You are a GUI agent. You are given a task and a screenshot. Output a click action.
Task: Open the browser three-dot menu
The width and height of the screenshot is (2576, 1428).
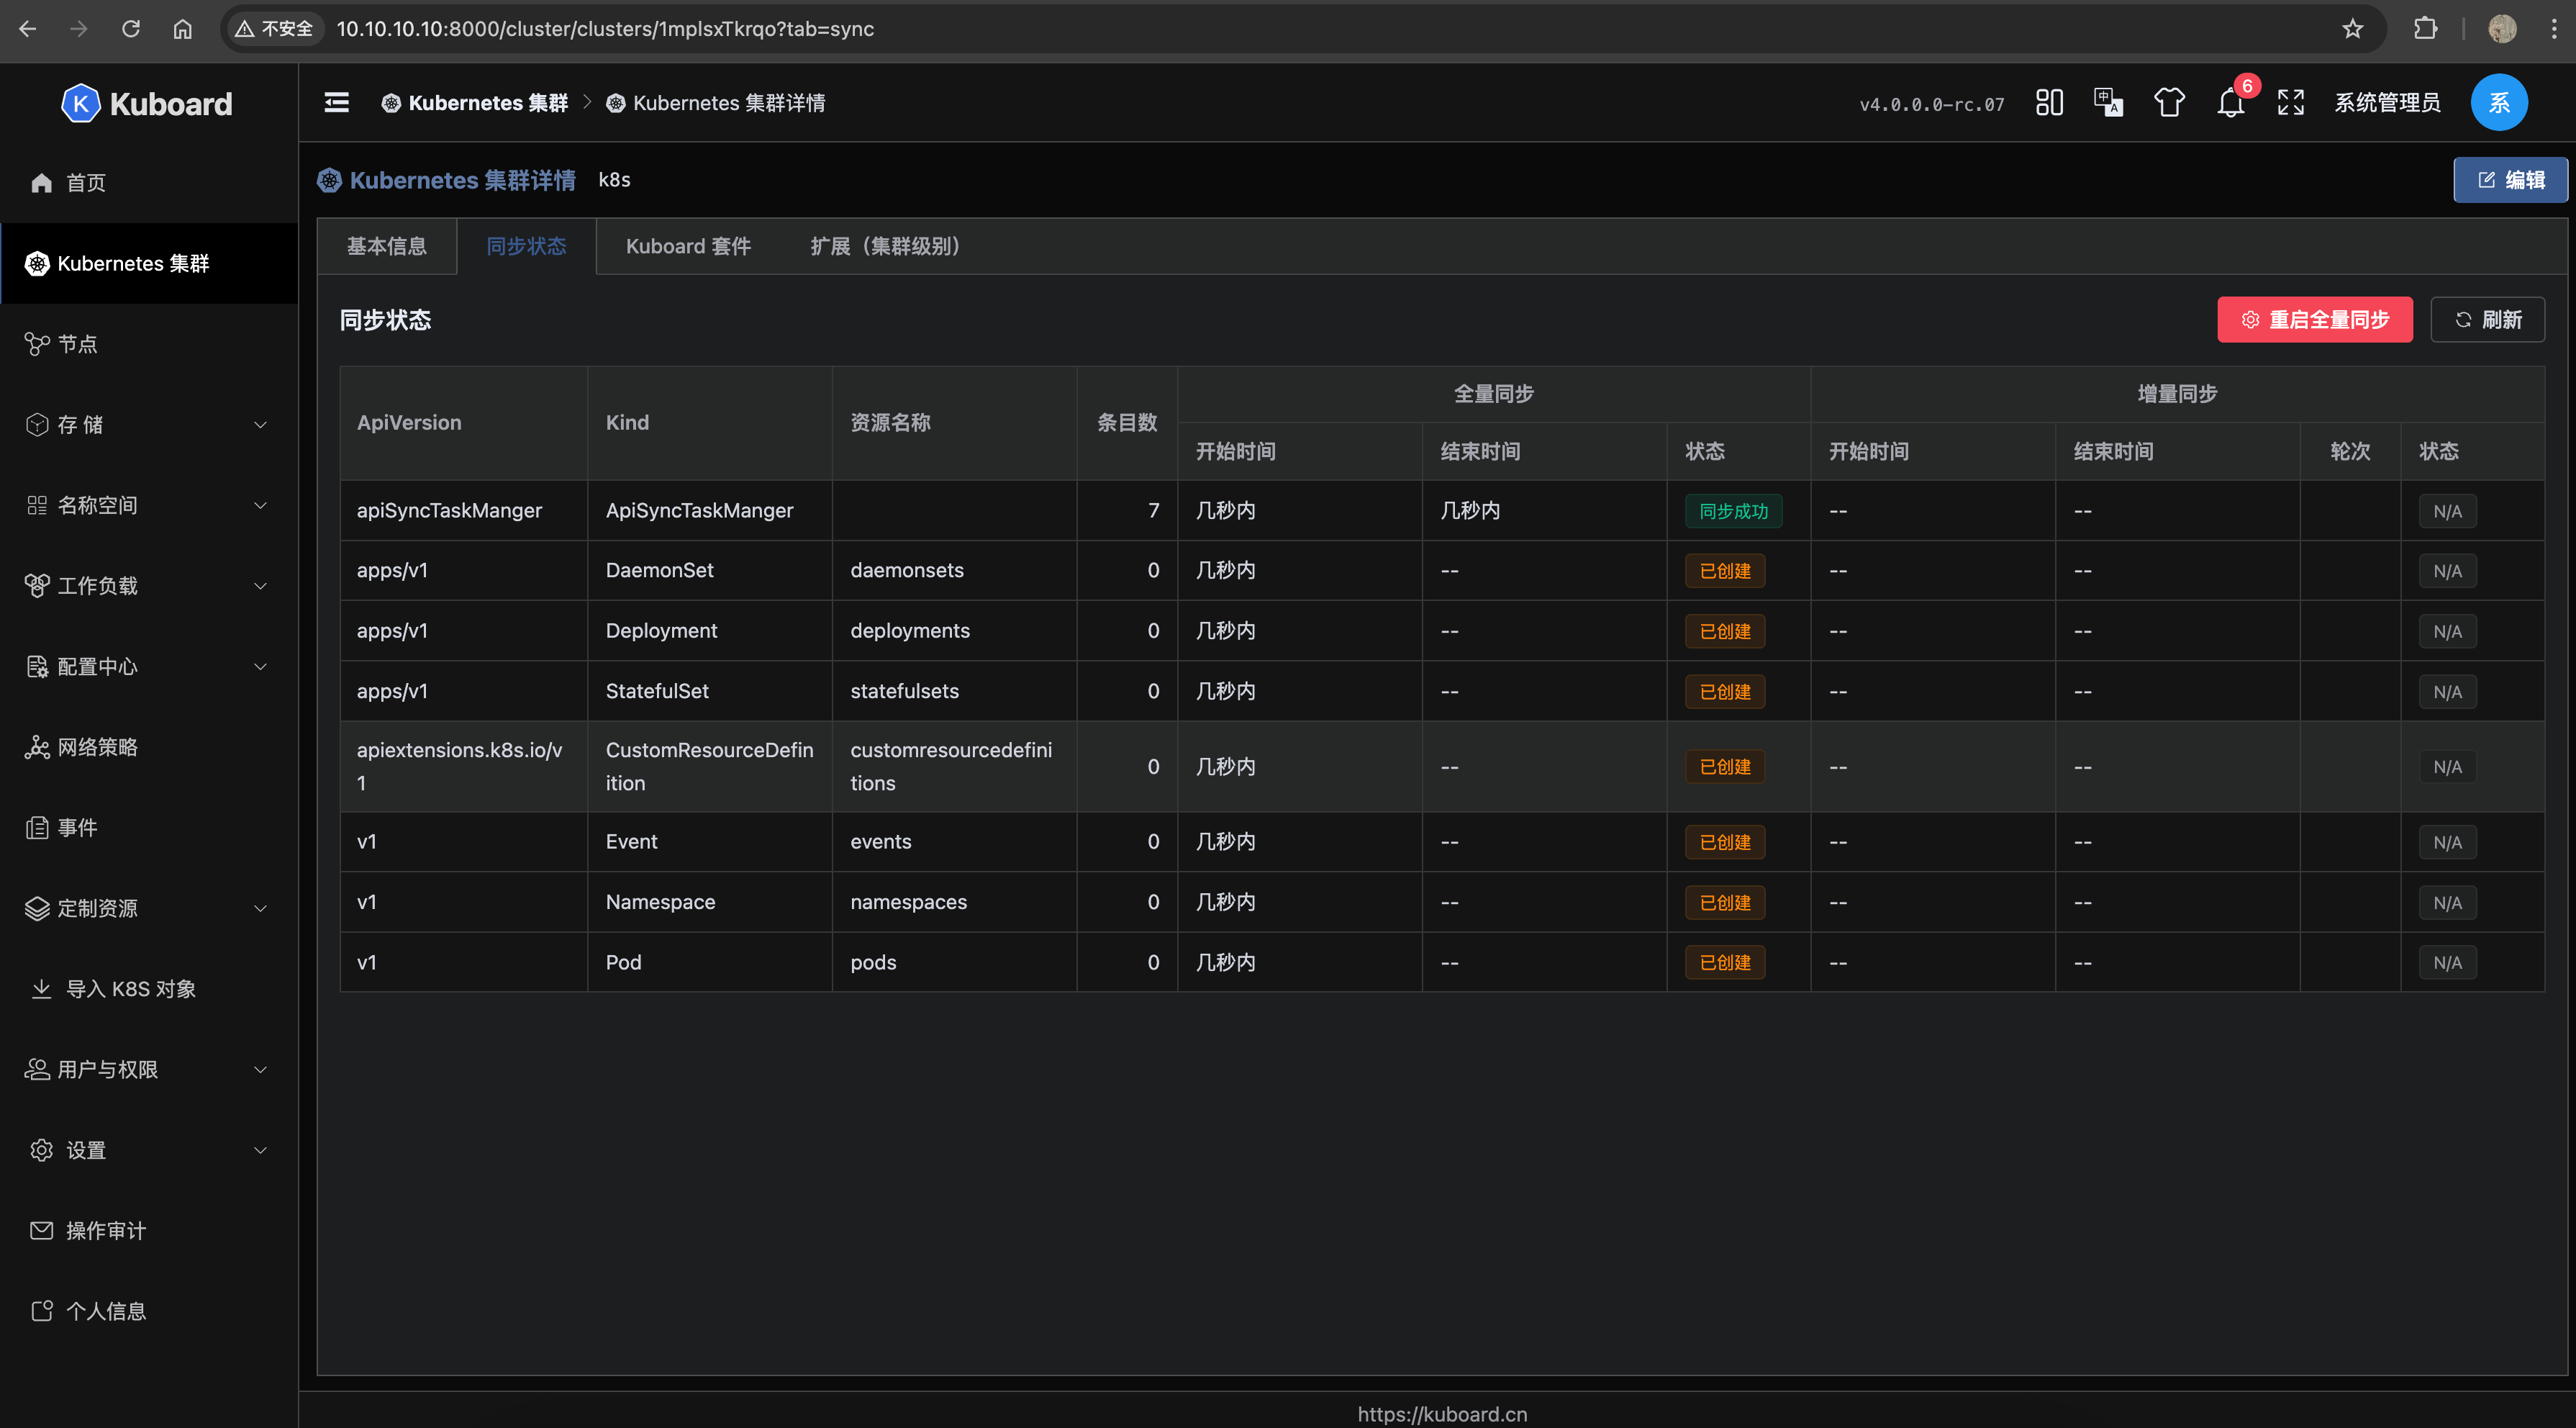2553,29
